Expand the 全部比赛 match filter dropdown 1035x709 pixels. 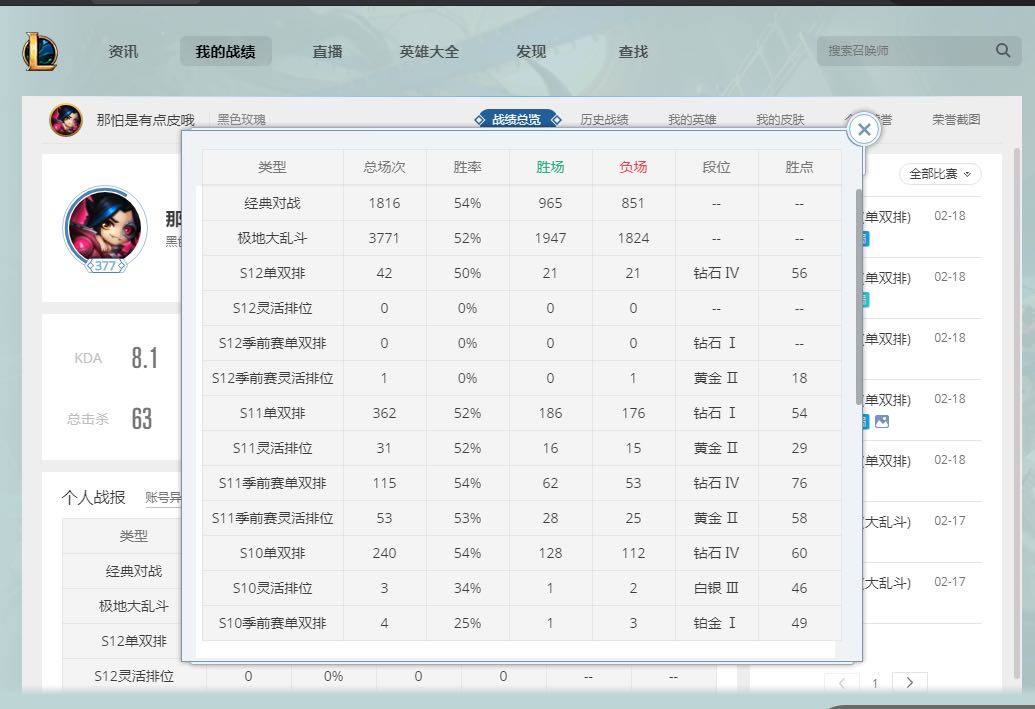[x=940, y=174]
